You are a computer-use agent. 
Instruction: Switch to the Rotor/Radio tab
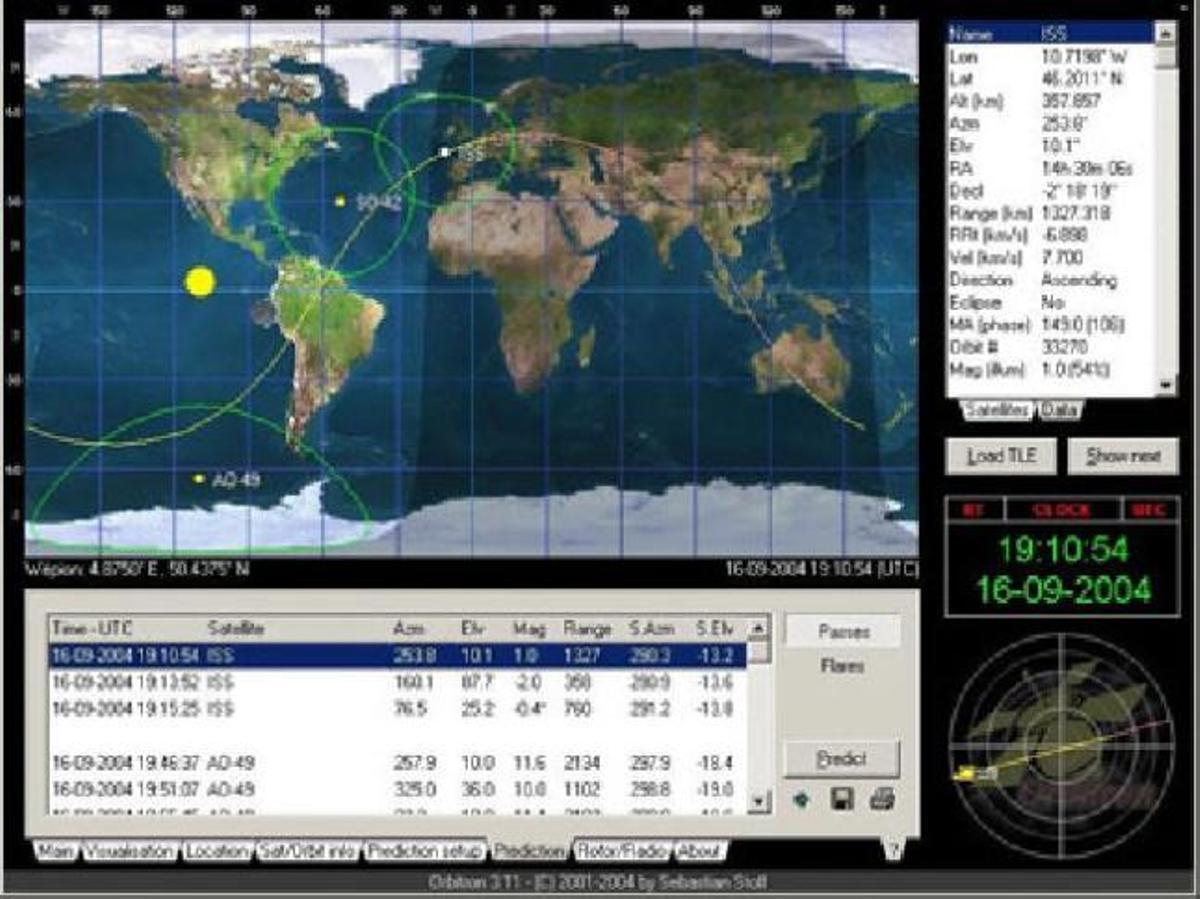(x=621, y=851)
